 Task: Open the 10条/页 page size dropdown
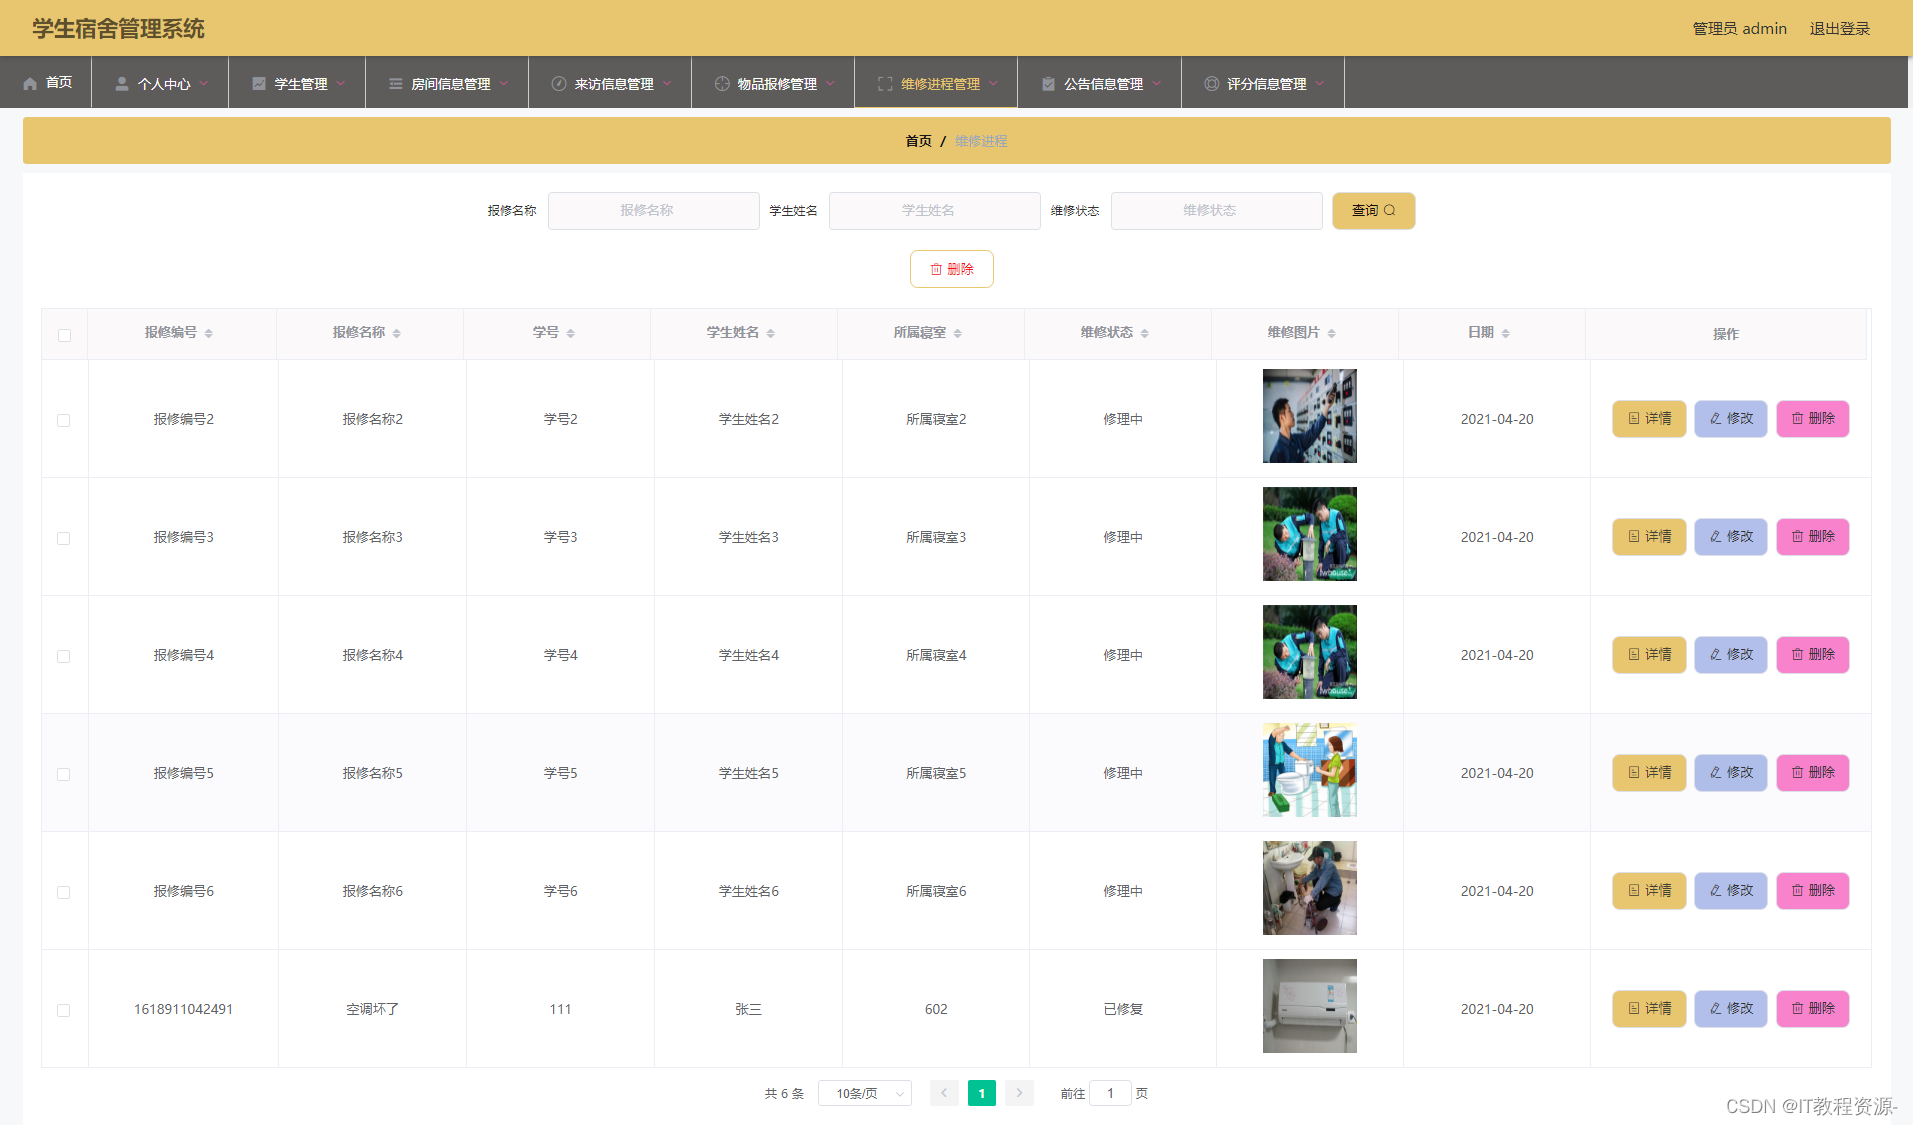point(865,1093)
